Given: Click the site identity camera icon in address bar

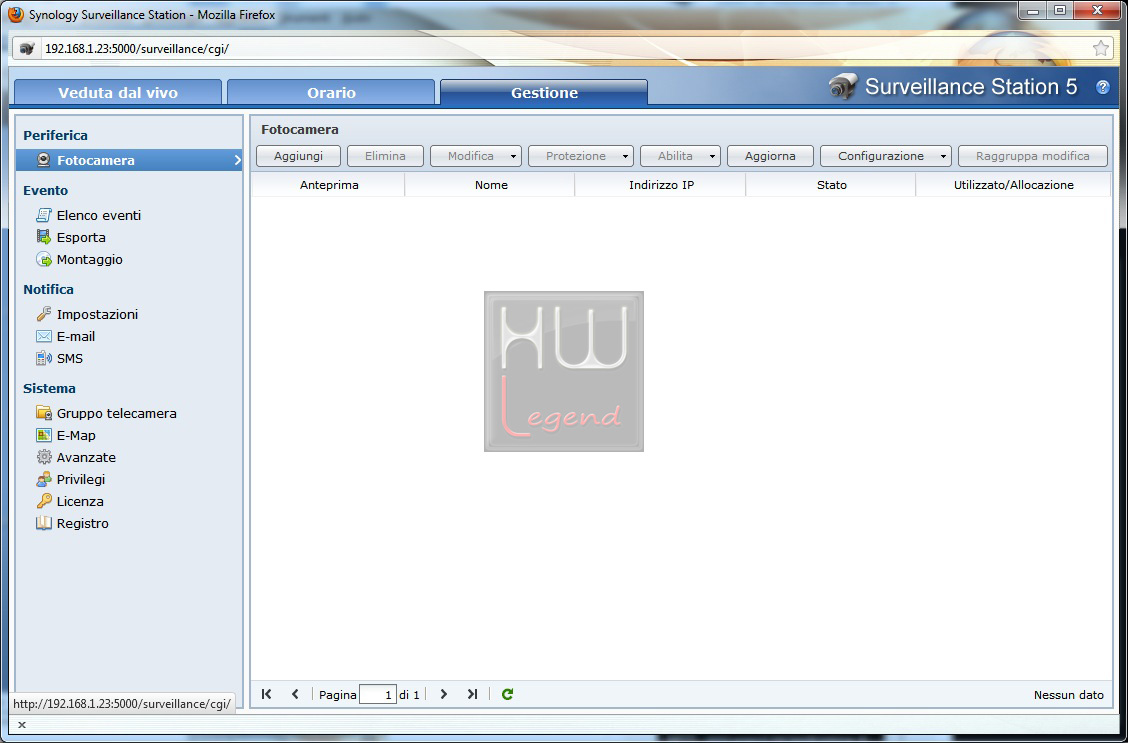Looking at the screenshot, I should pyautogui.click(x=27, y=49).
